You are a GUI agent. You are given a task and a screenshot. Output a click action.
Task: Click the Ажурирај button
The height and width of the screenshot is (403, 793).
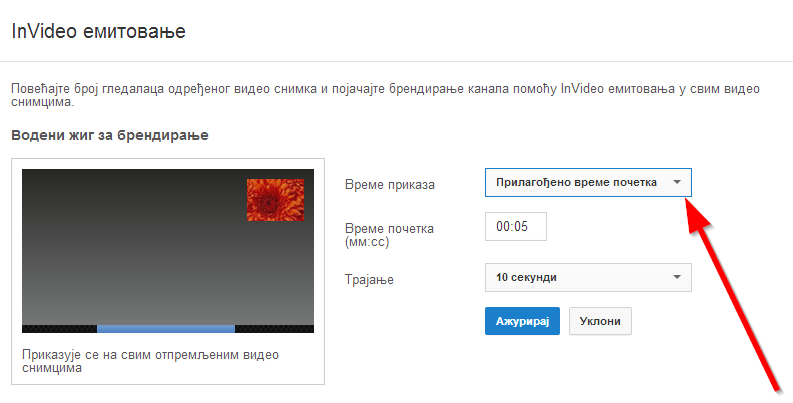pyautogui.click(x=522, y=321)
